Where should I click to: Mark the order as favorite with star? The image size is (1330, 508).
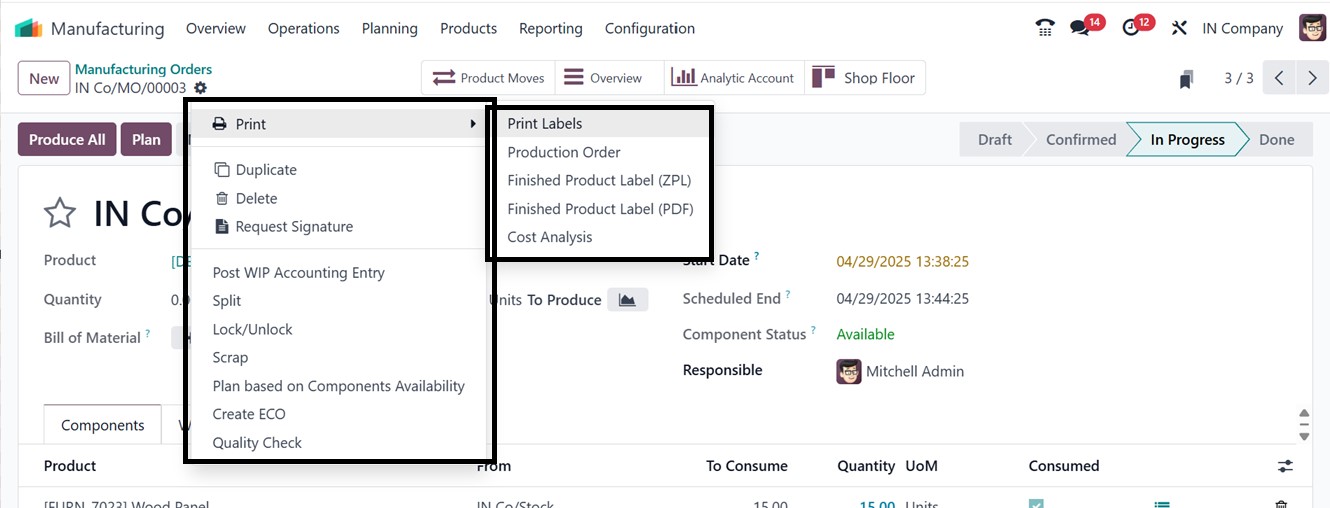60,213
